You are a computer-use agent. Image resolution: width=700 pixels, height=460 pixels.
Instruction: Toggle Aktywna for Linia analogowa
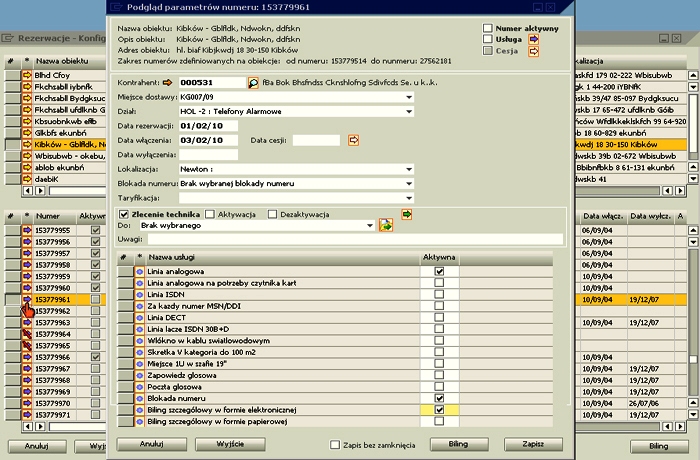tap(439, 272)
